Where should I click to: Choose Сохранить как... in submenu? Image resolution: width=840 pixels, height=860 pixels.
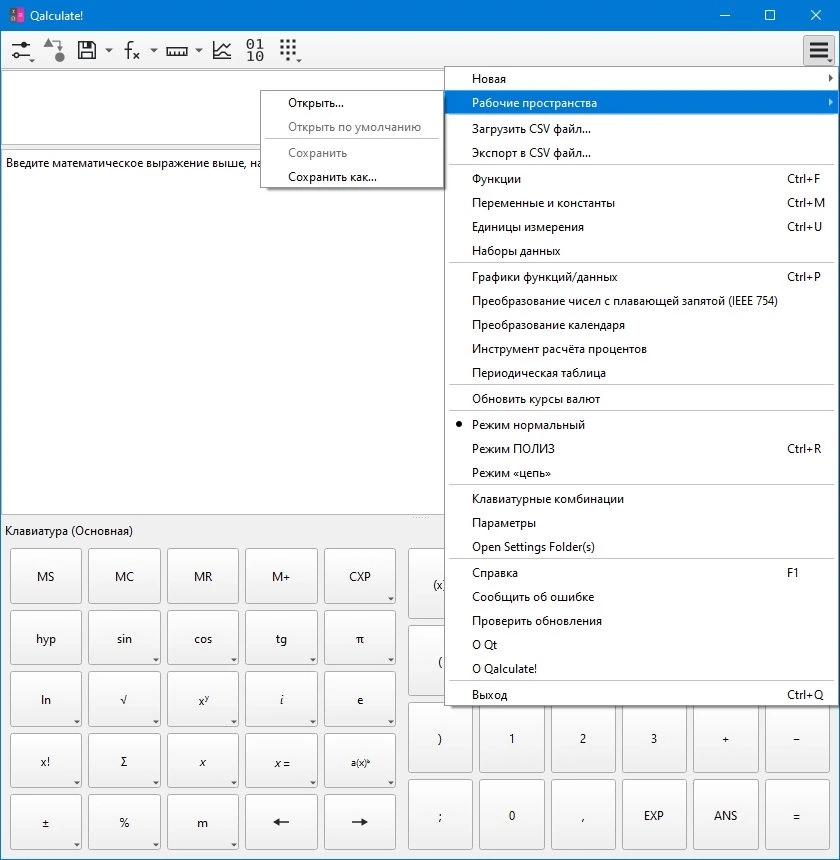[x=351, y=177]
